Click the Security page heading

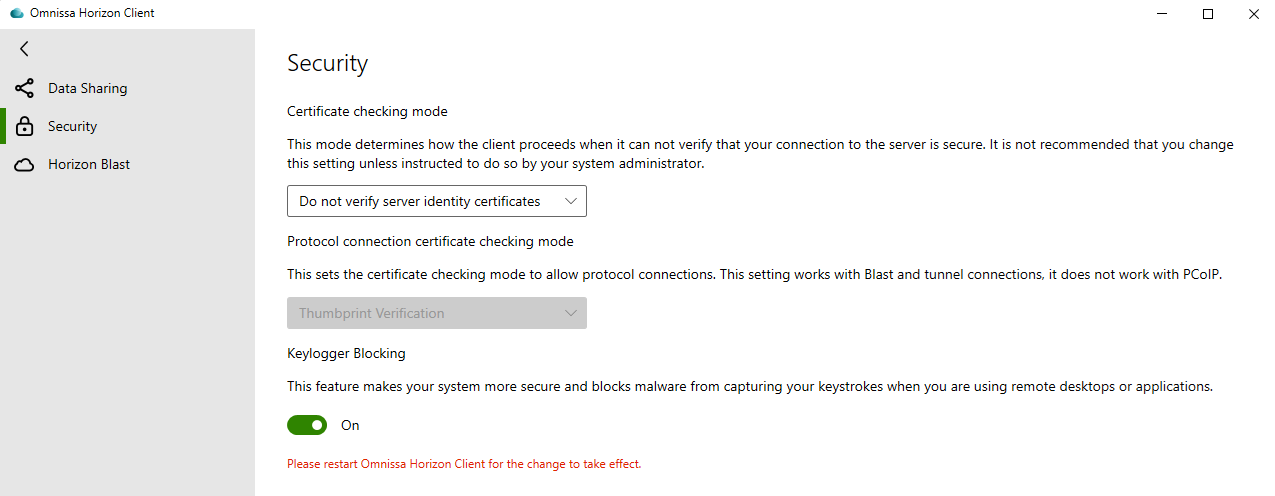328,63
